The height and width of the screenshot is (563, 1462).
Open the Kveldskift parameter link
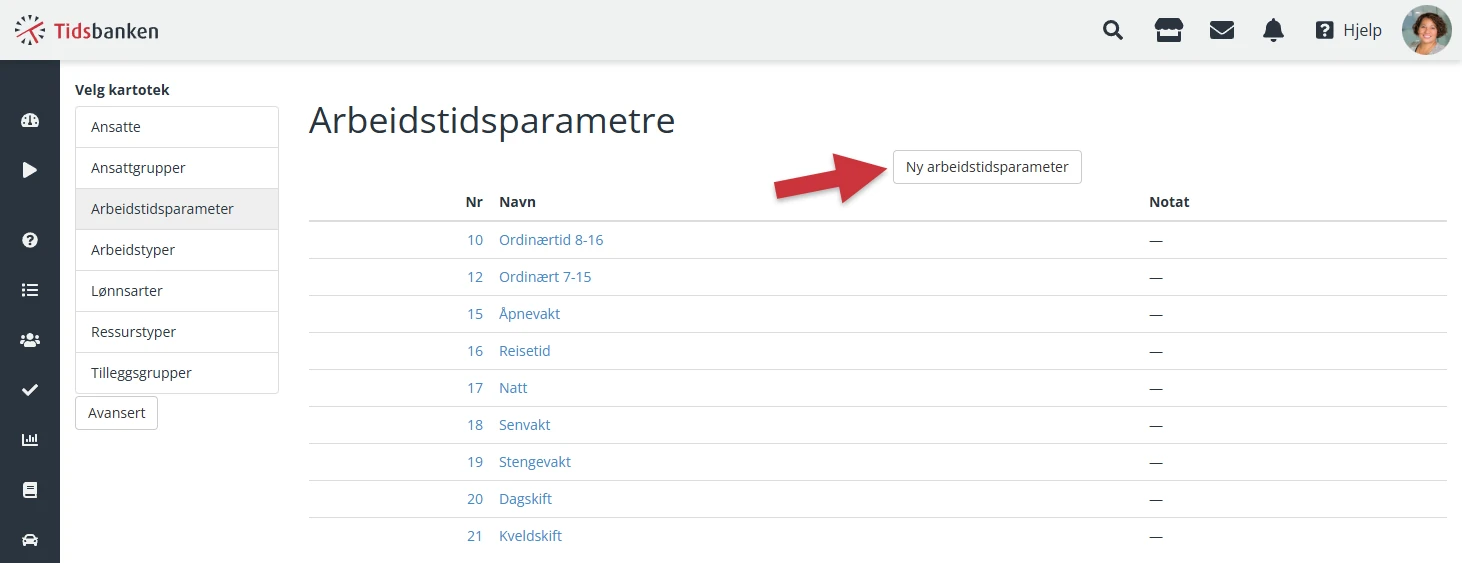click(x=530, y=536)
